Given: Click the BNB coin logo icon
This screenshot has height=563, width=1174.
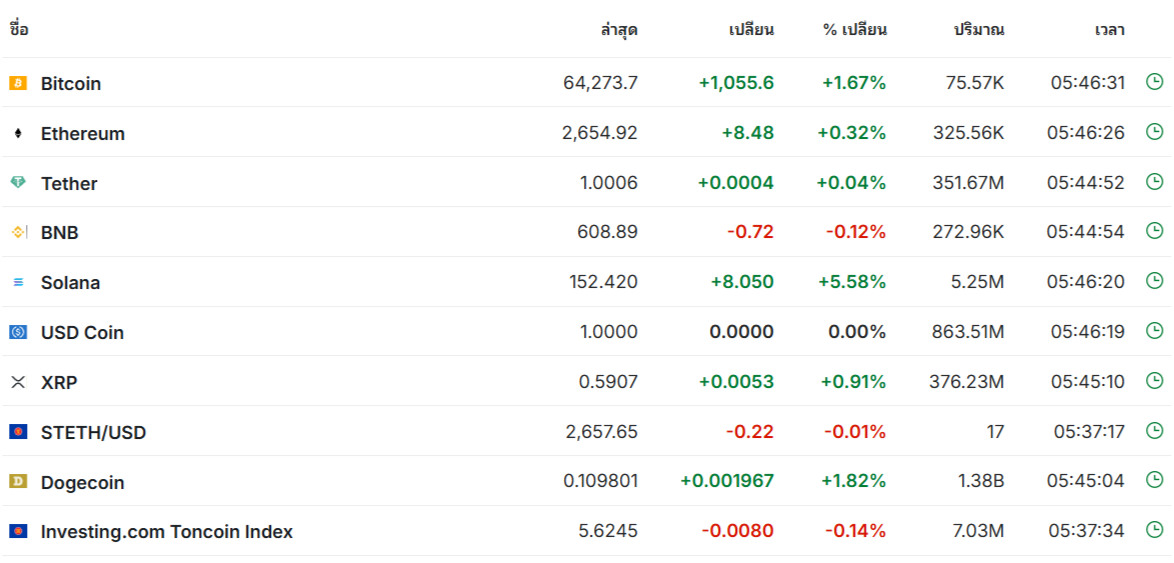Looking at the screenshot, I should 19,233.
